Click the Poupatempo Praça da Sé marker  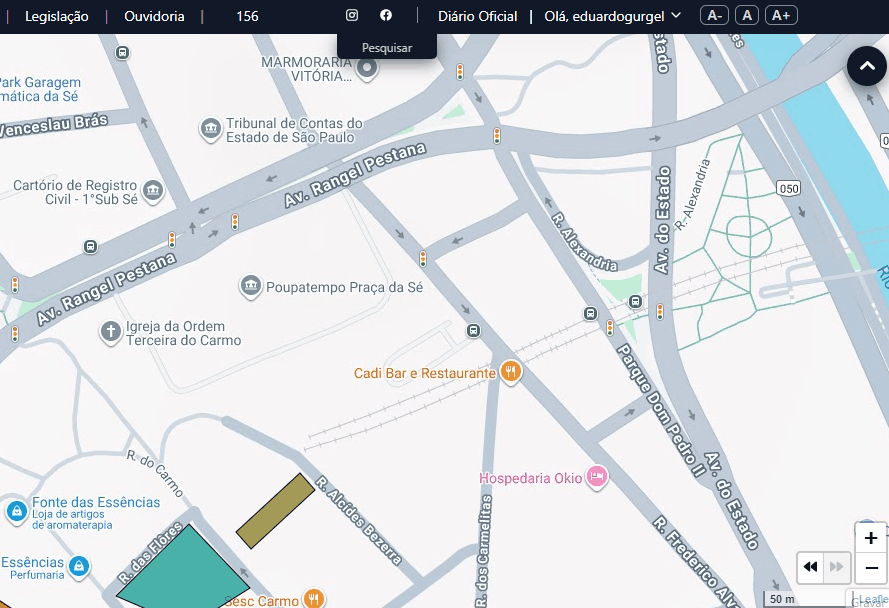click(x=250, y=288)
